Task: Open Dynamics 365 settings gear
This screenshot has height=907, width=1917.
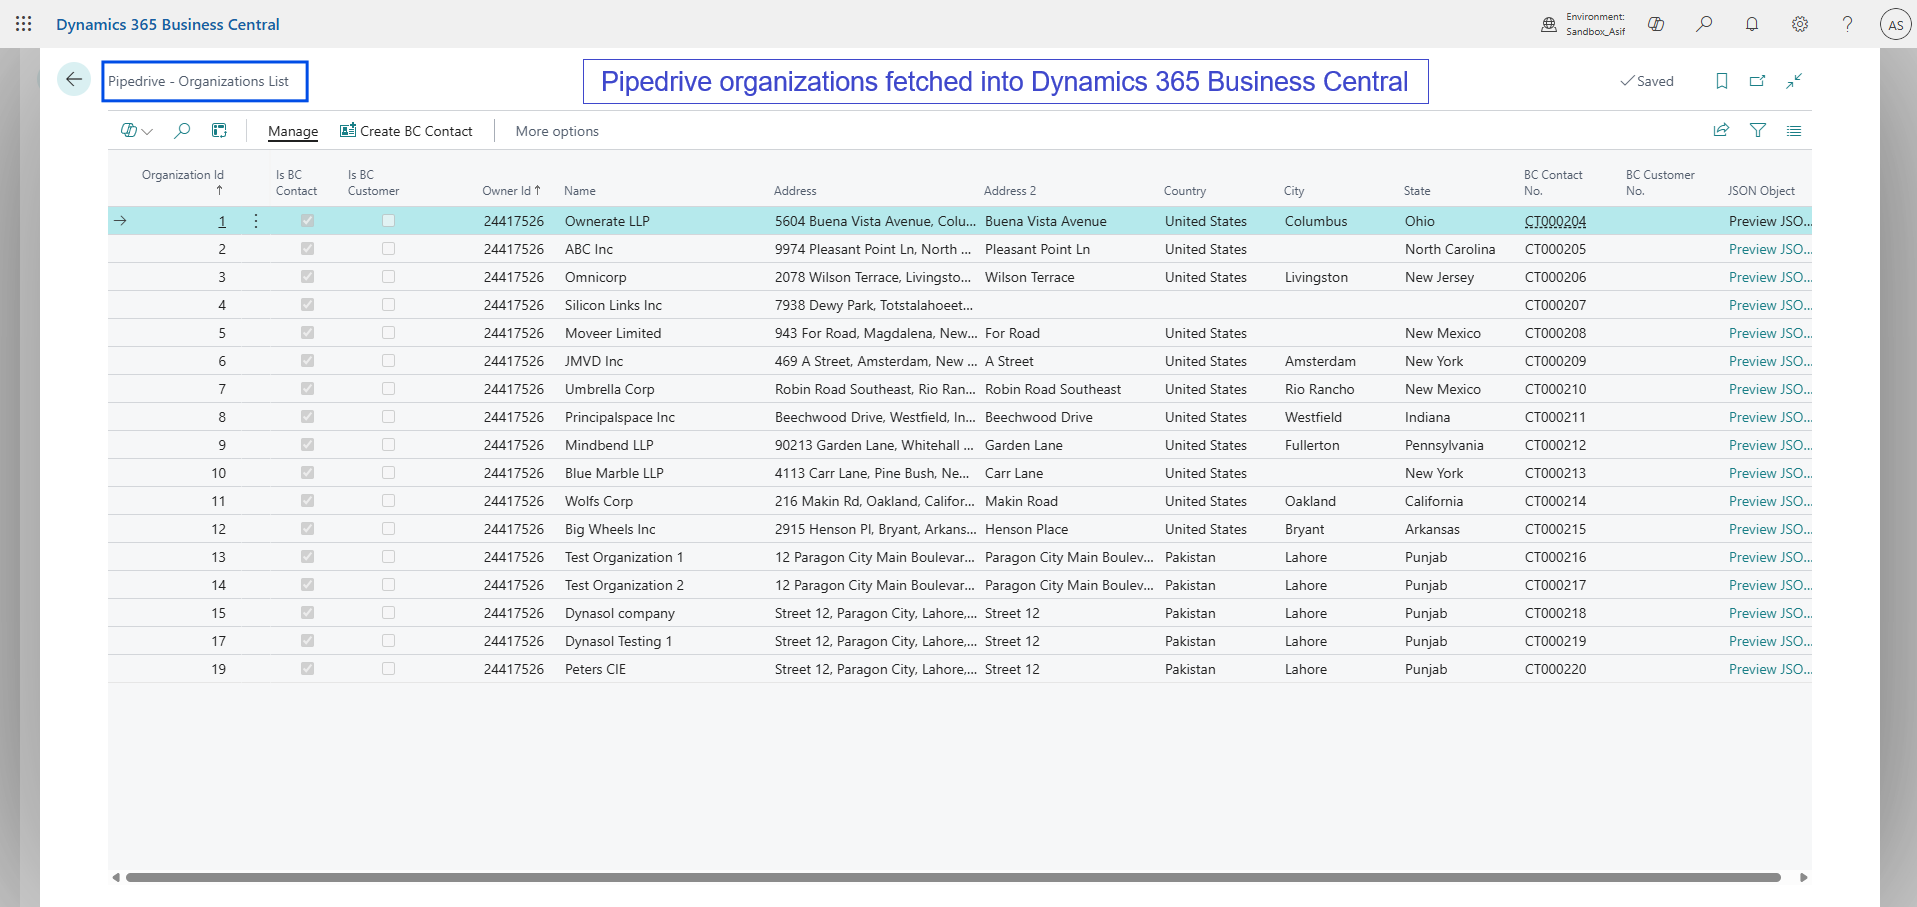Action: click(x=1799, y=23)
